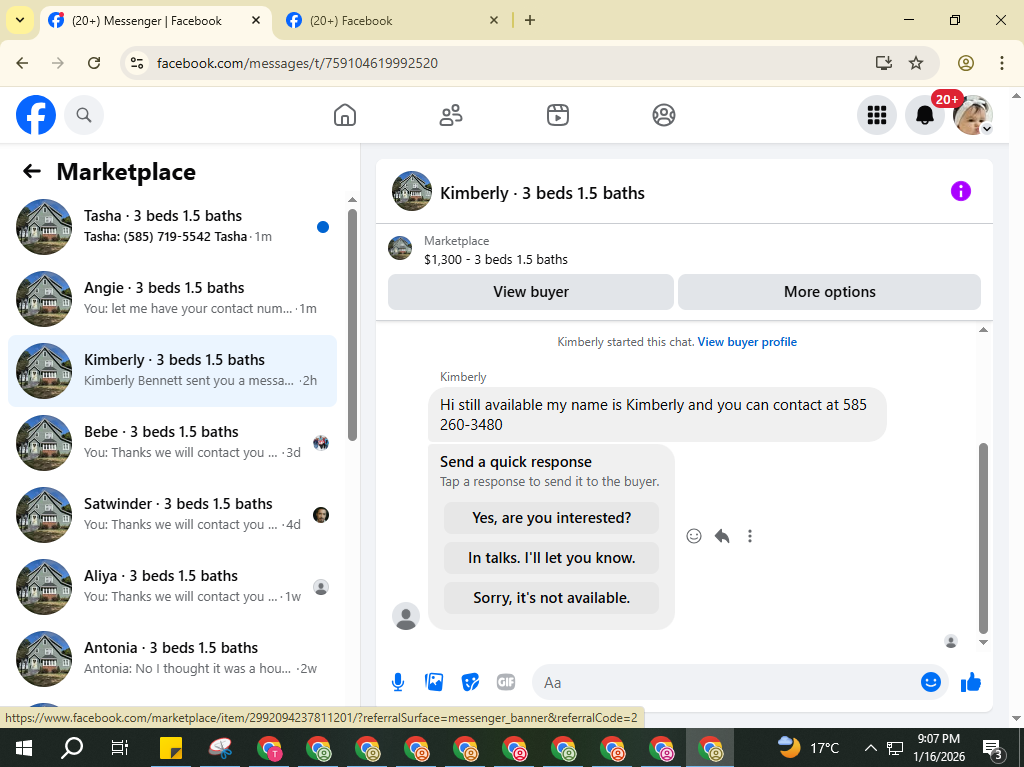Click the conversation pane scrollbar thumb
The image size is (1024, 767).
tap(983, 538)
